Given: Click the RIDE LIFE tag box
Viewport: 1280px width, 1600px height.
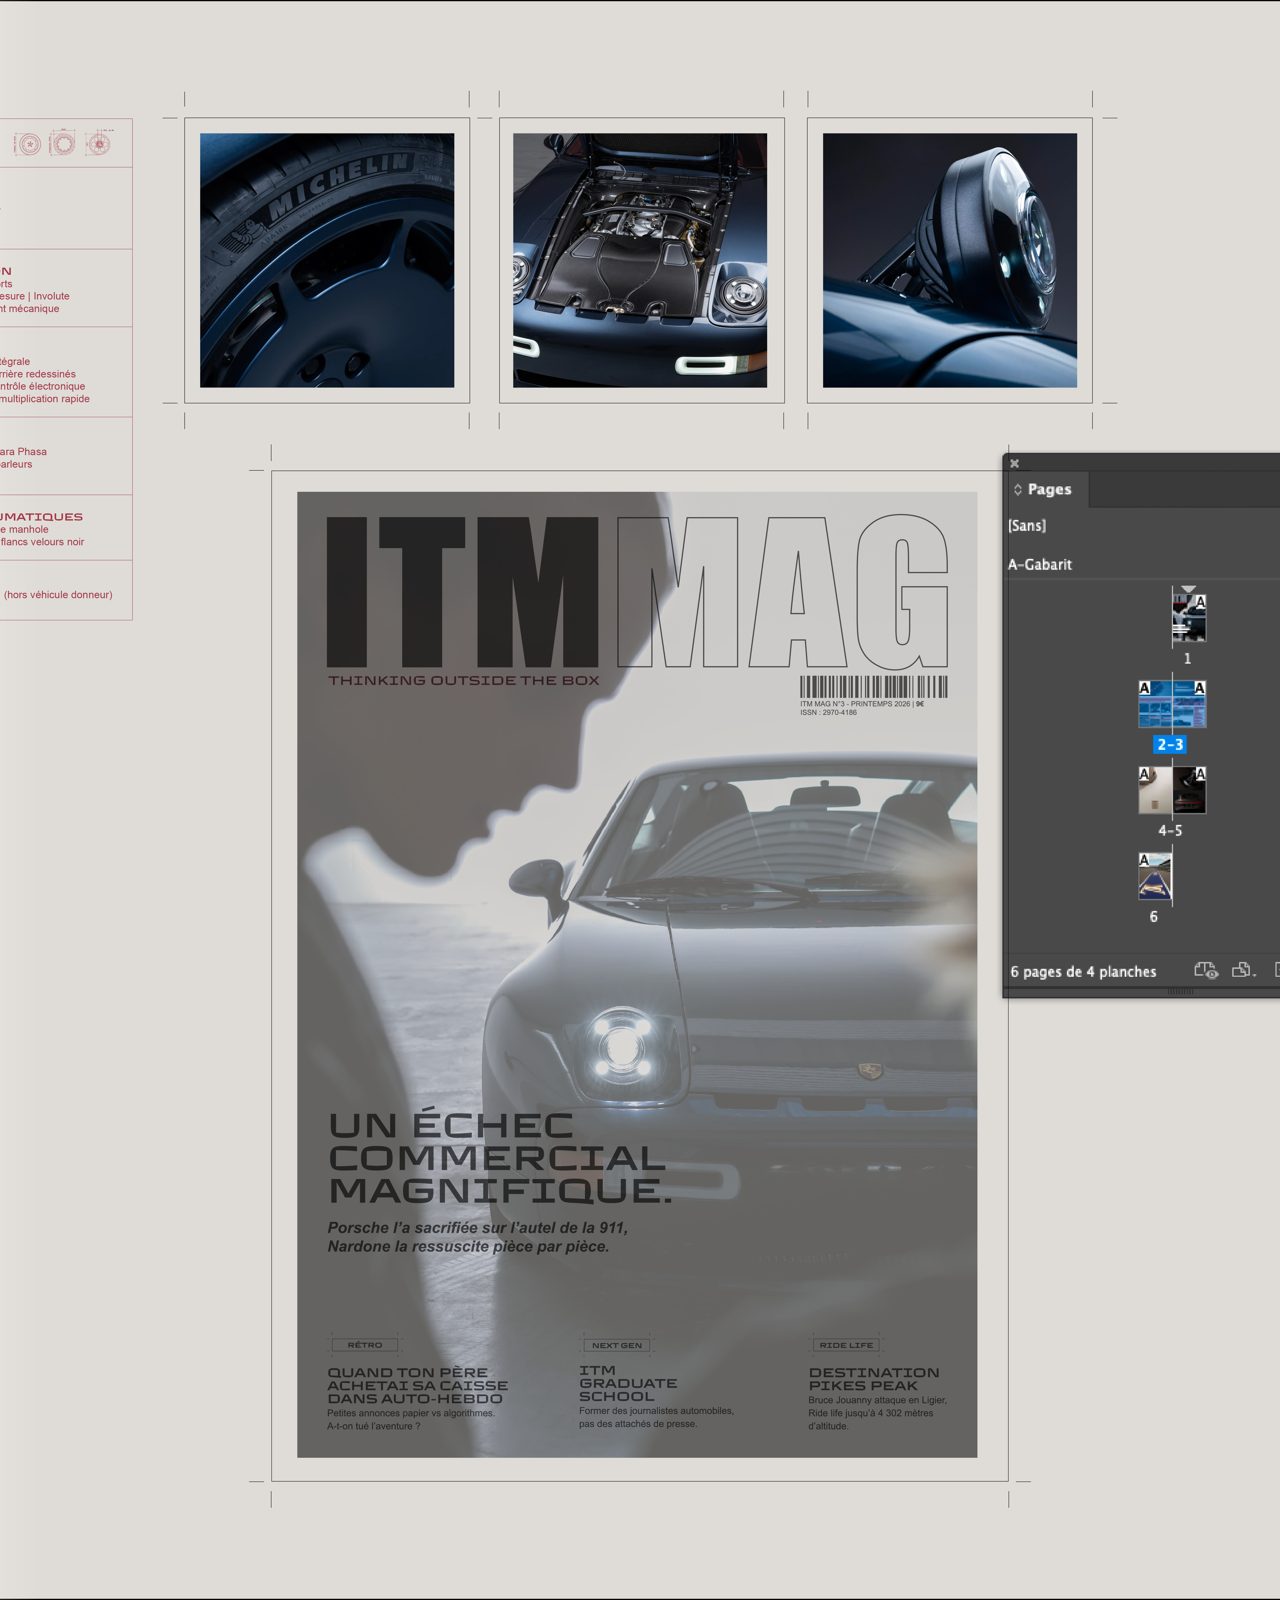Looking at the screenshot, I should pos(846,1345).
